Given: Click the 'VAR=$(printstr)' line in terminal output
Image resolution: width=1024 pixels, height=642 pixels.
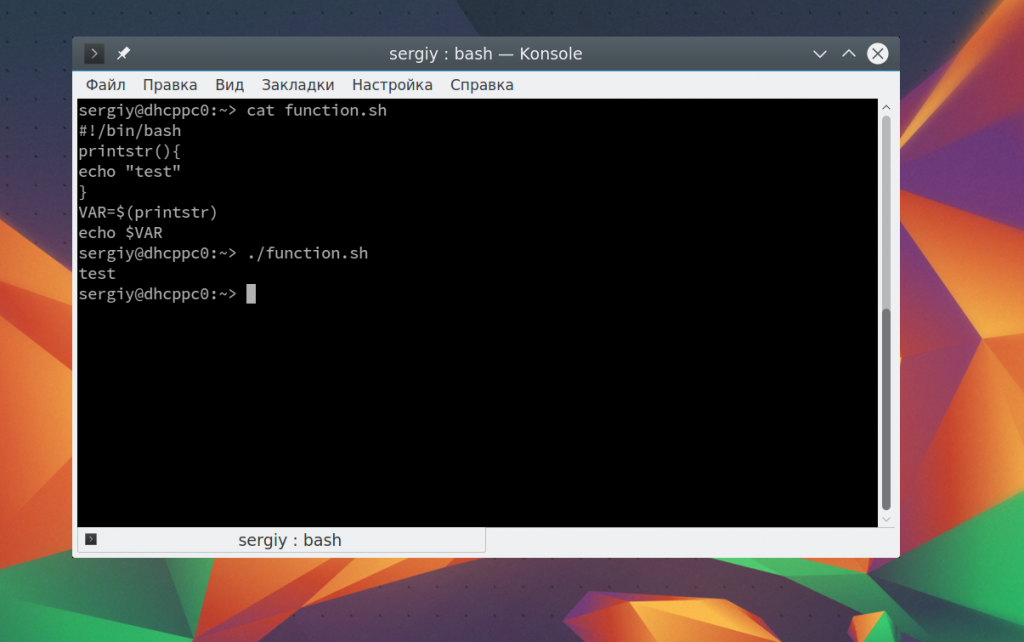Looking at the screenshot, I should point(148,212).
